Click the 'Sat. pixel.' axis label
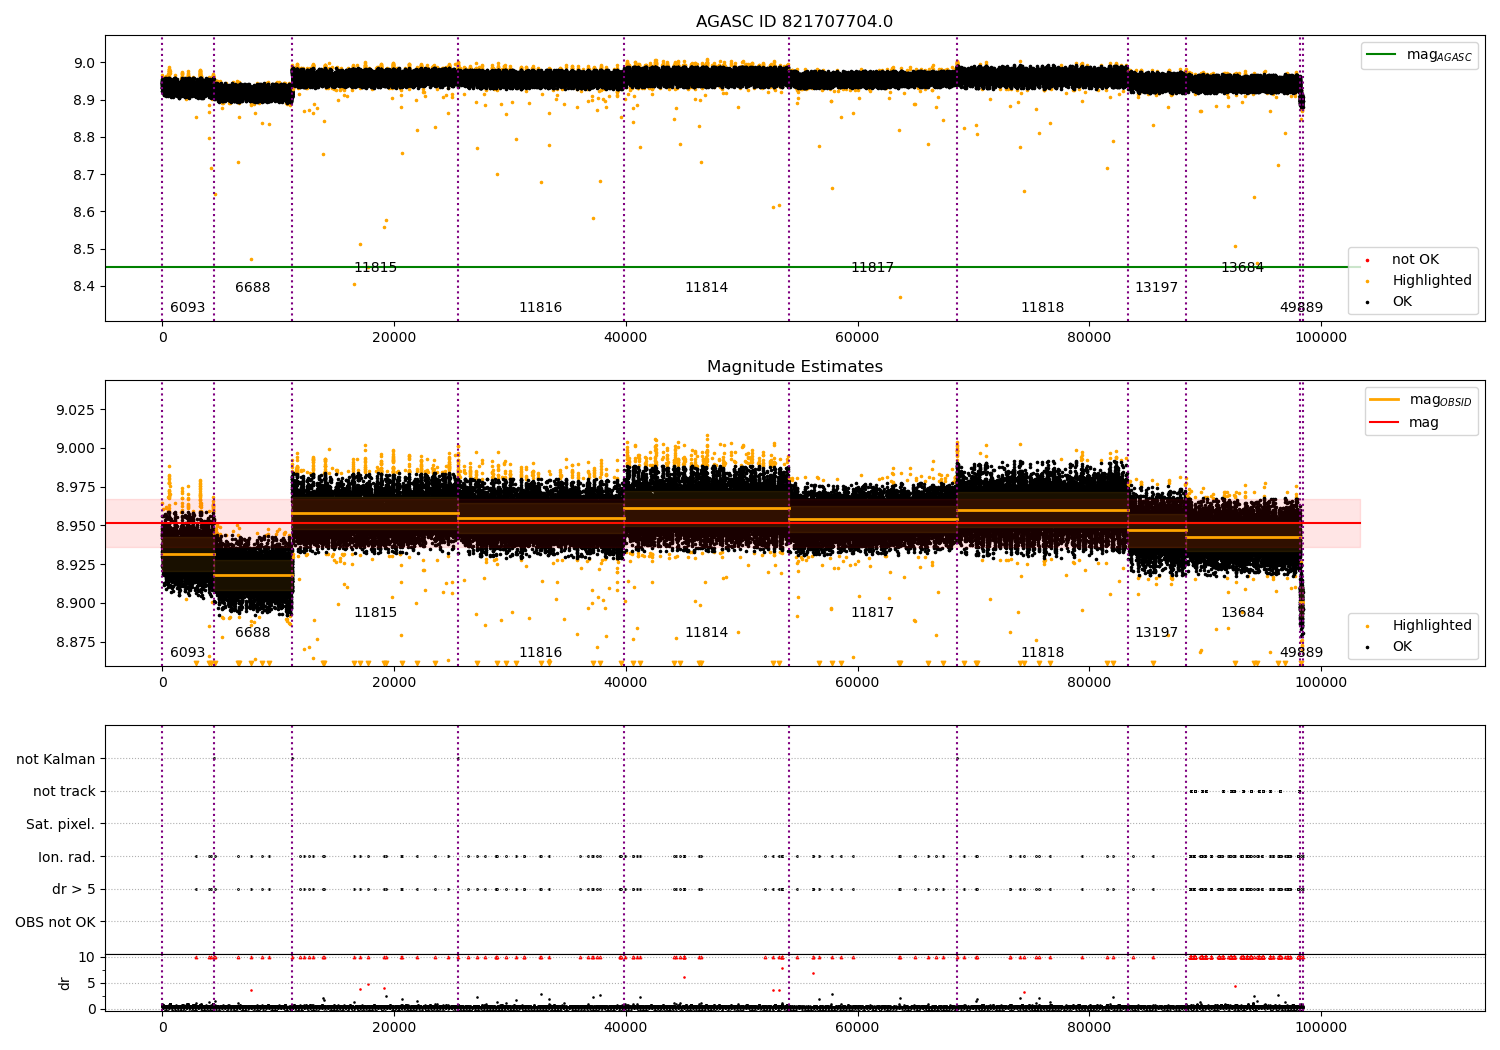This screenshot has width=1500, height=1050. click(61, 824)
